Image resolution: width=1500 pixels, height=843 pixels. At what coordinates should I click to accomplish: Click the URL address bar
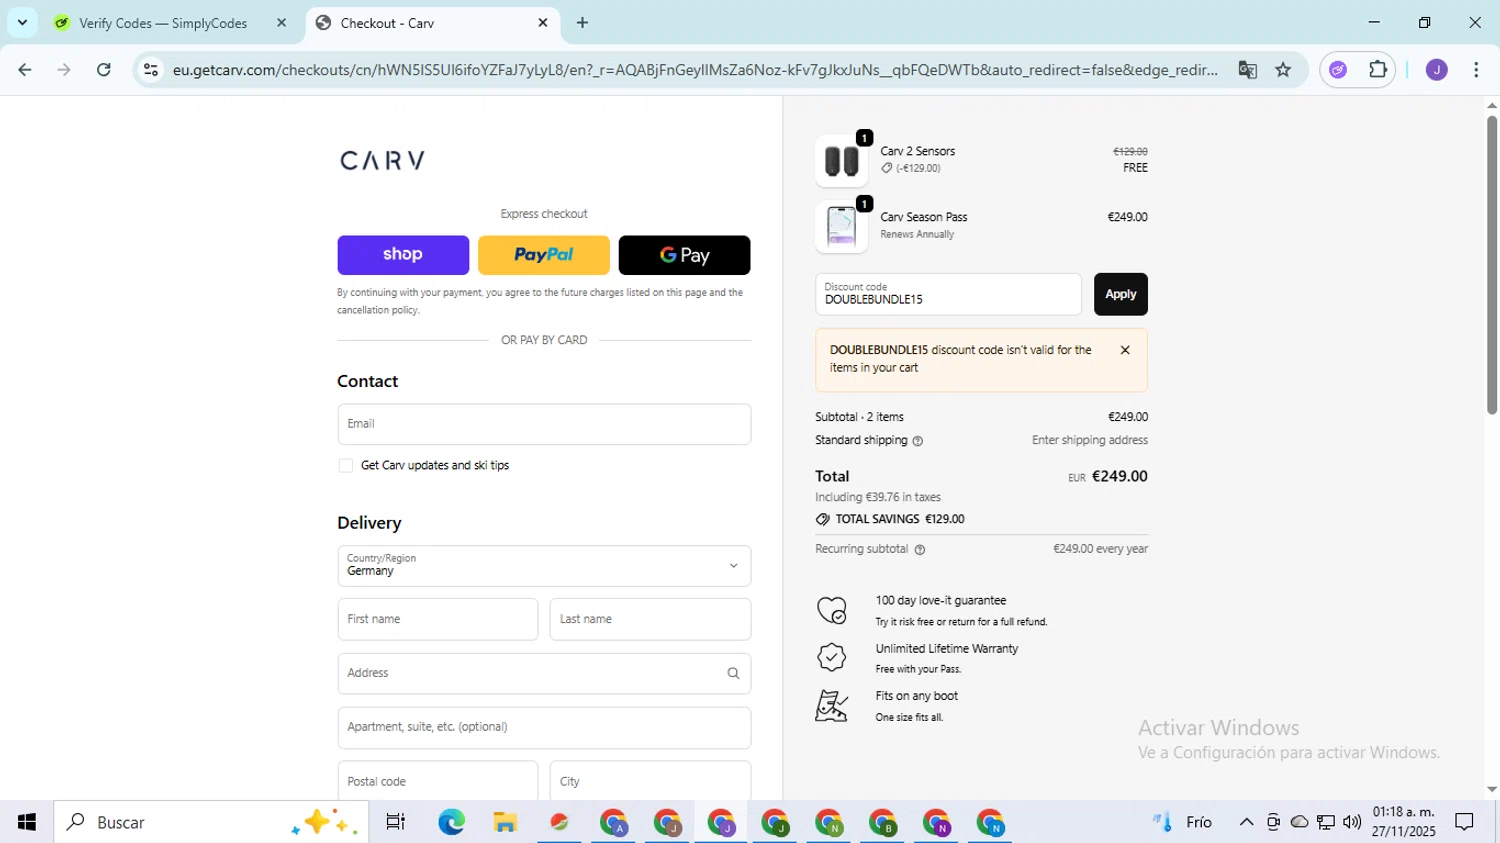point(694,70)
